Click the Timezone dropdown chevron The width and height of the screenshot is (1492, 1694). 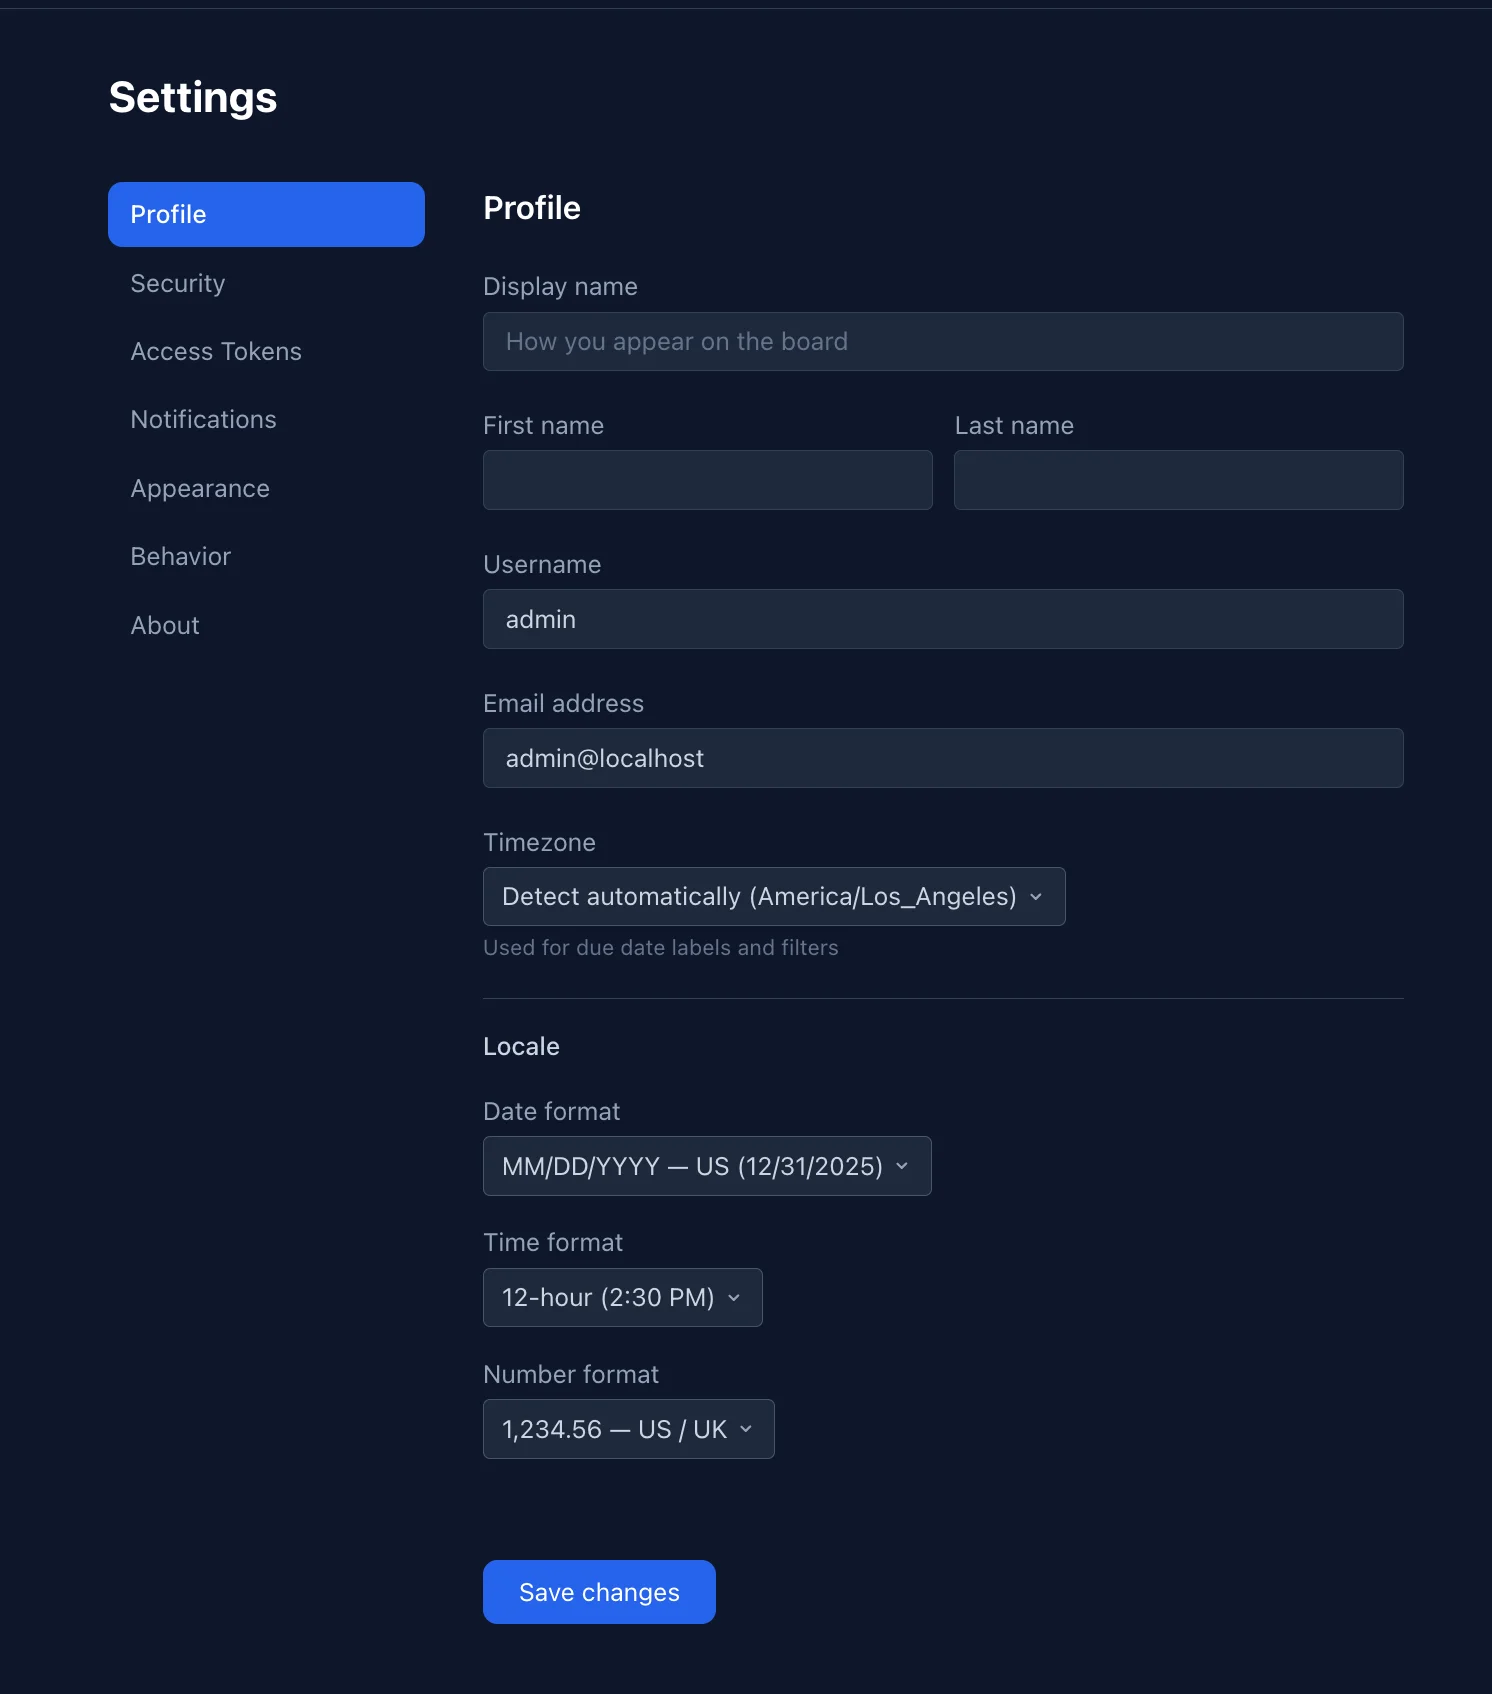(1035, 896)
